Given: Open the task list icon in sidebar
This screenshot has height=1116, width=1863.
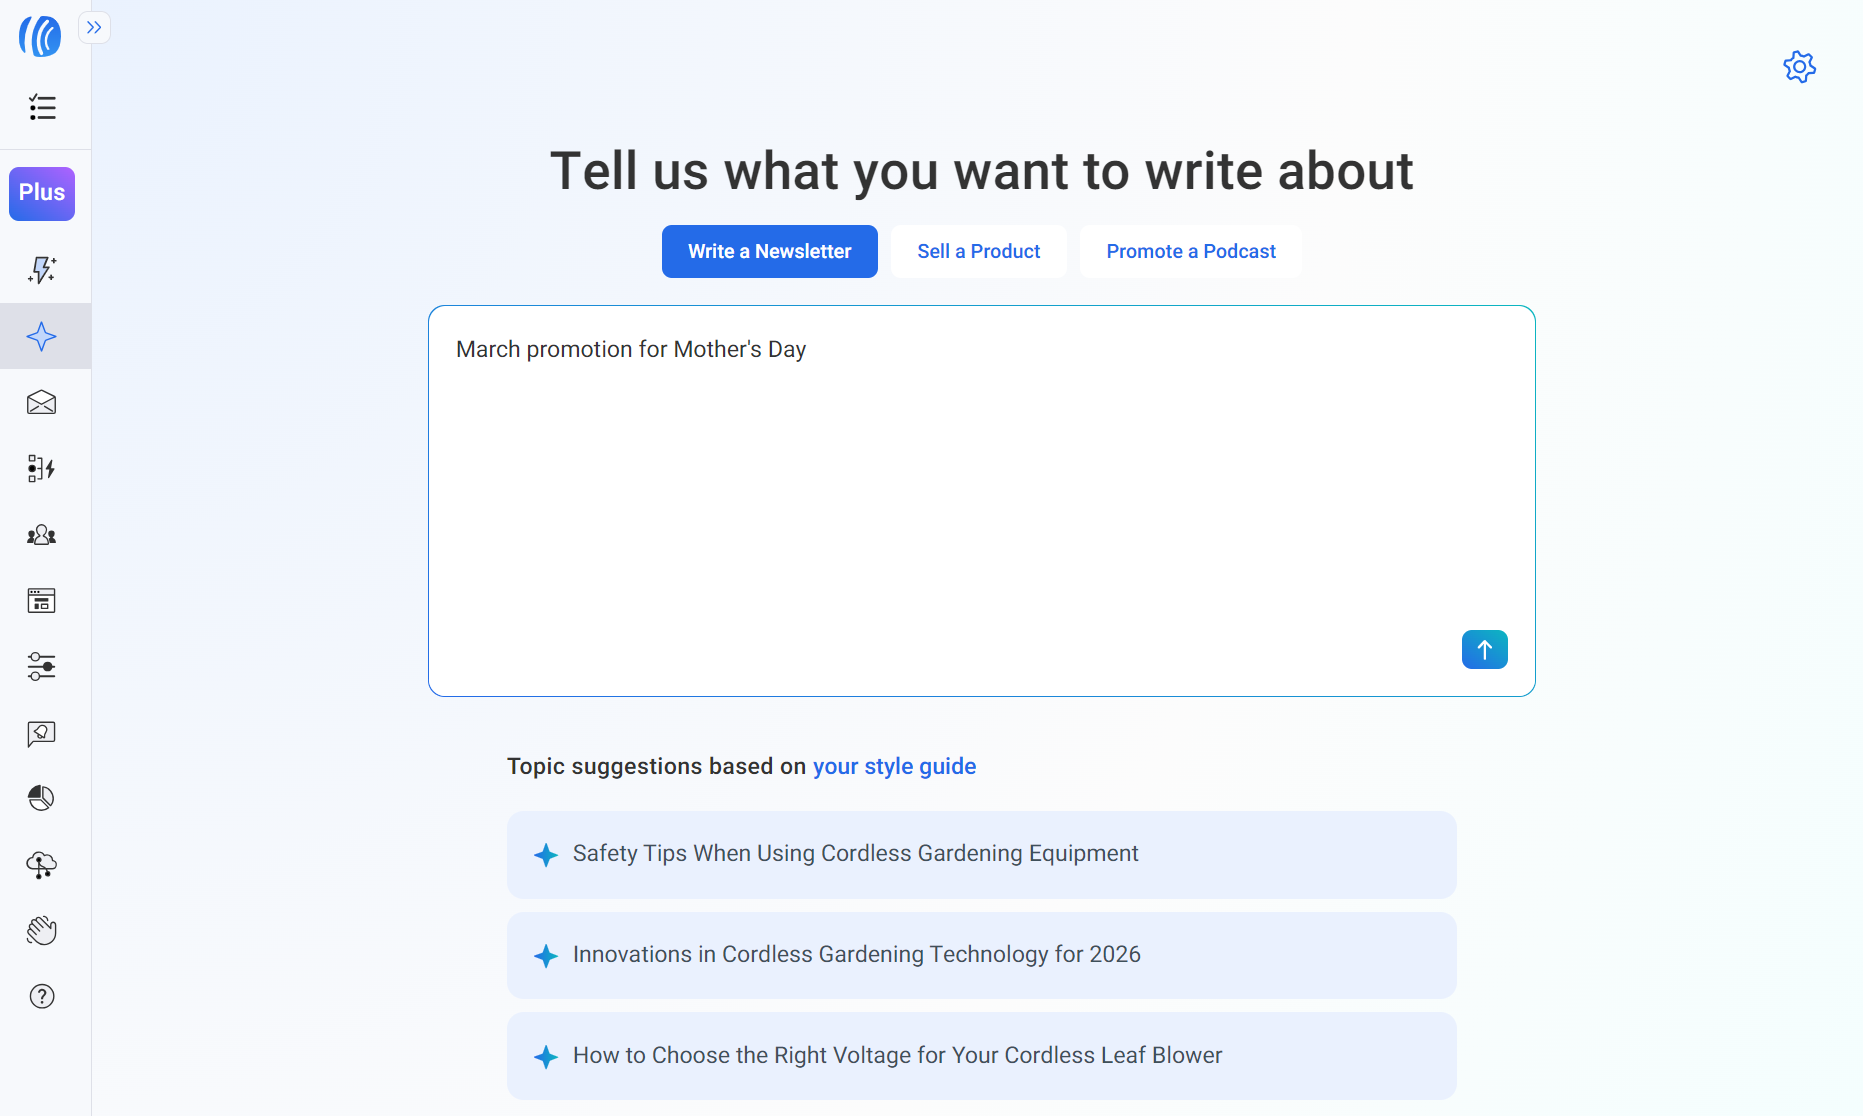Looking at the screenshot, I should [x=42, y=108].
